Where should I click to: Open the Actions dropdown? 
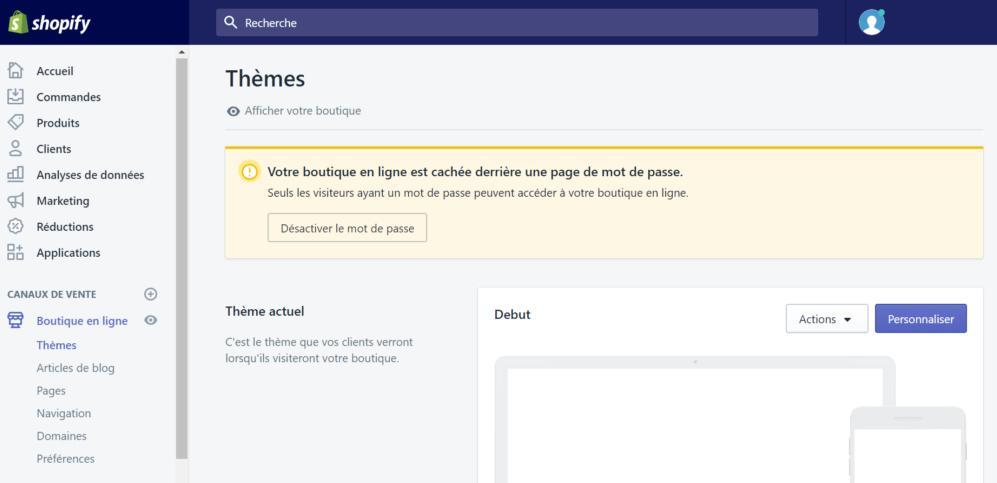coord(826,319)
